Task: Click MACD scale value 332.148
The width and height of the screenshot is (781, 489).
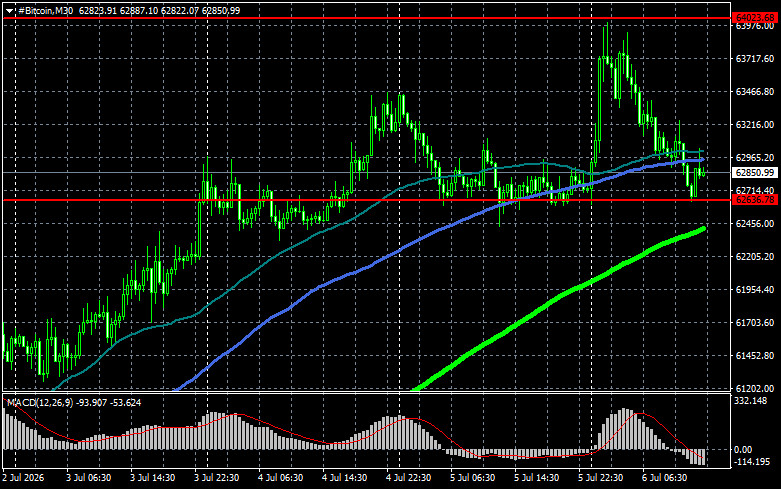Action: (x=751, y=400)
